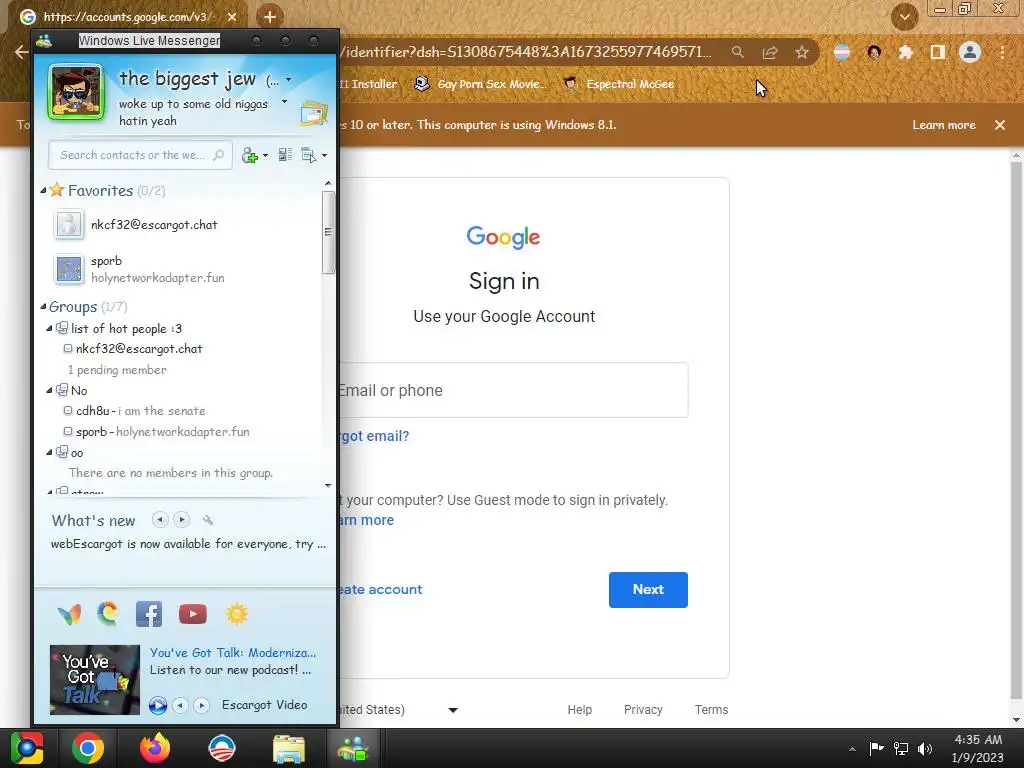Click the Next button on Google sign in
This screenshot has width=1024, height=768.
pos(648,590)
